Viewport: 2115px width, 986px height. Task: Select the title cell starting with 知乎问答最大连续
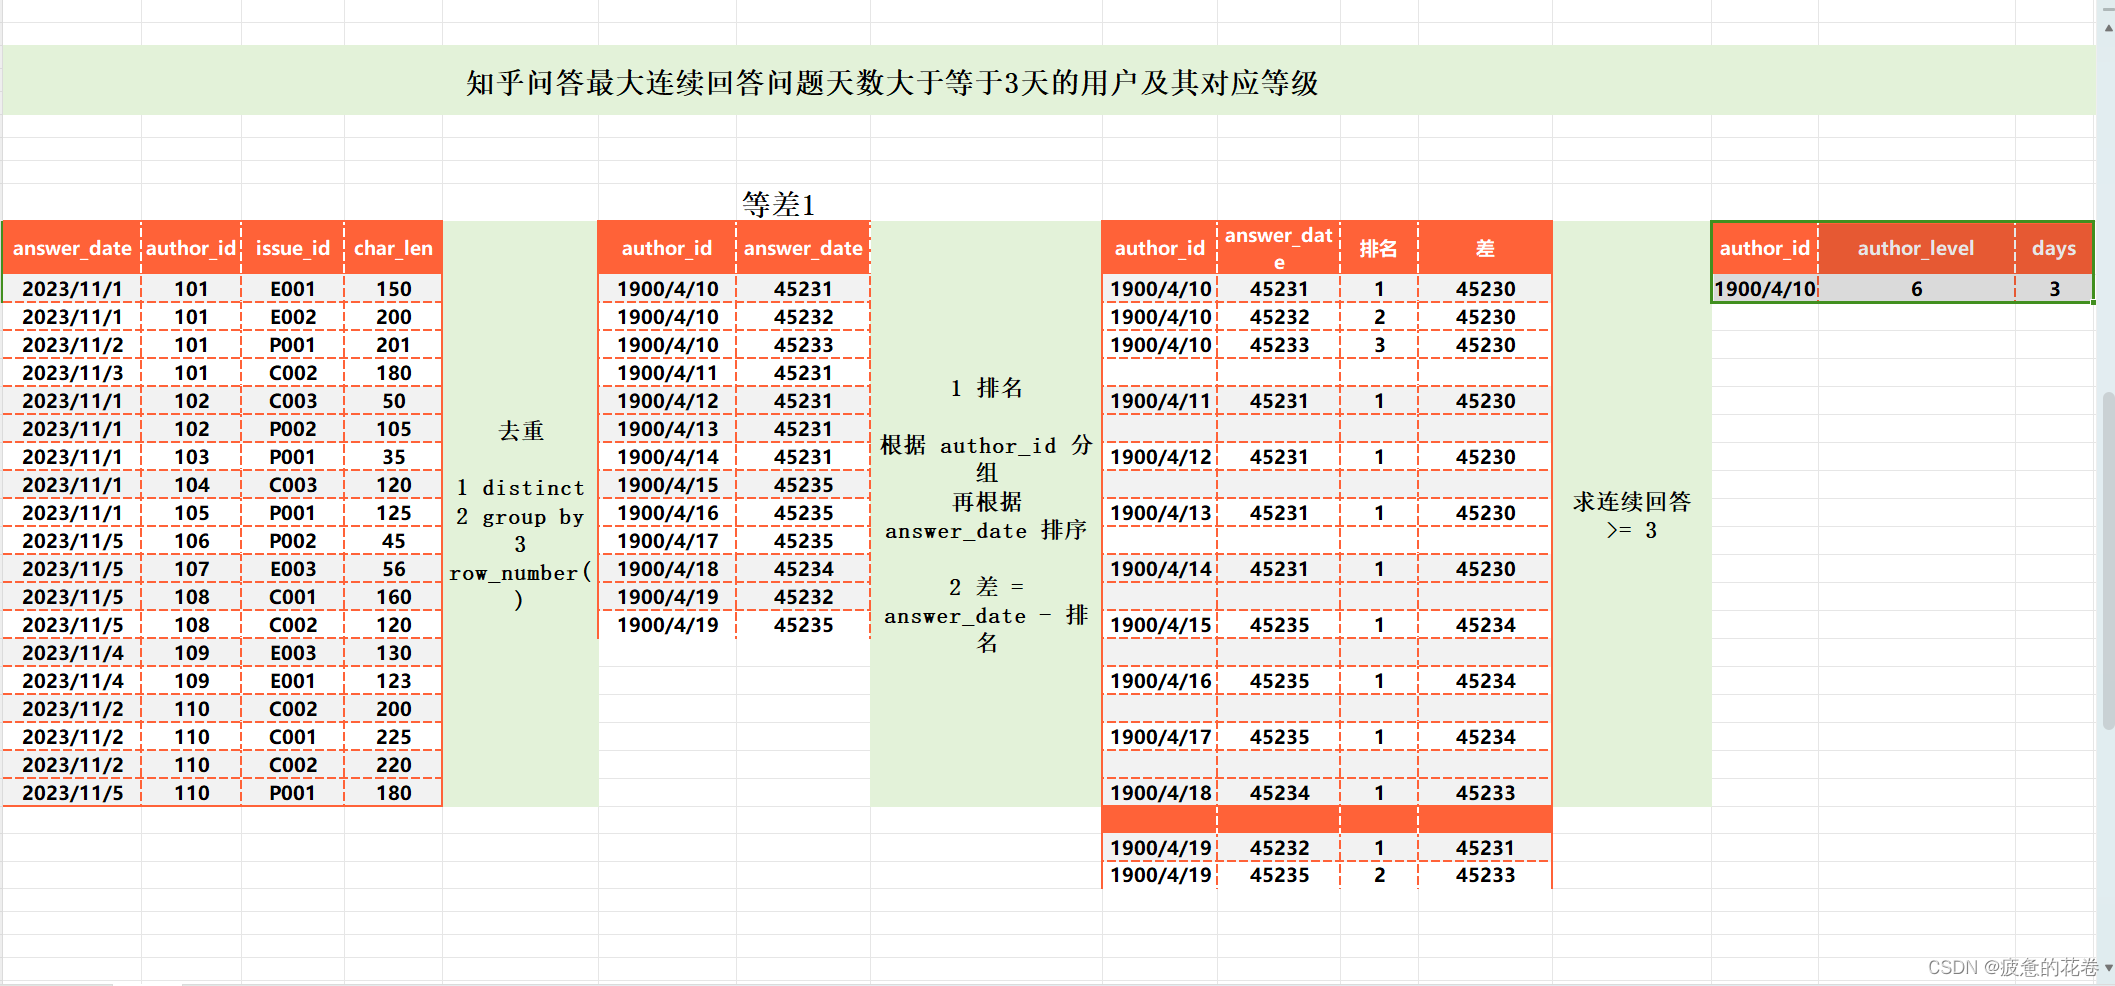[1048, 80]
